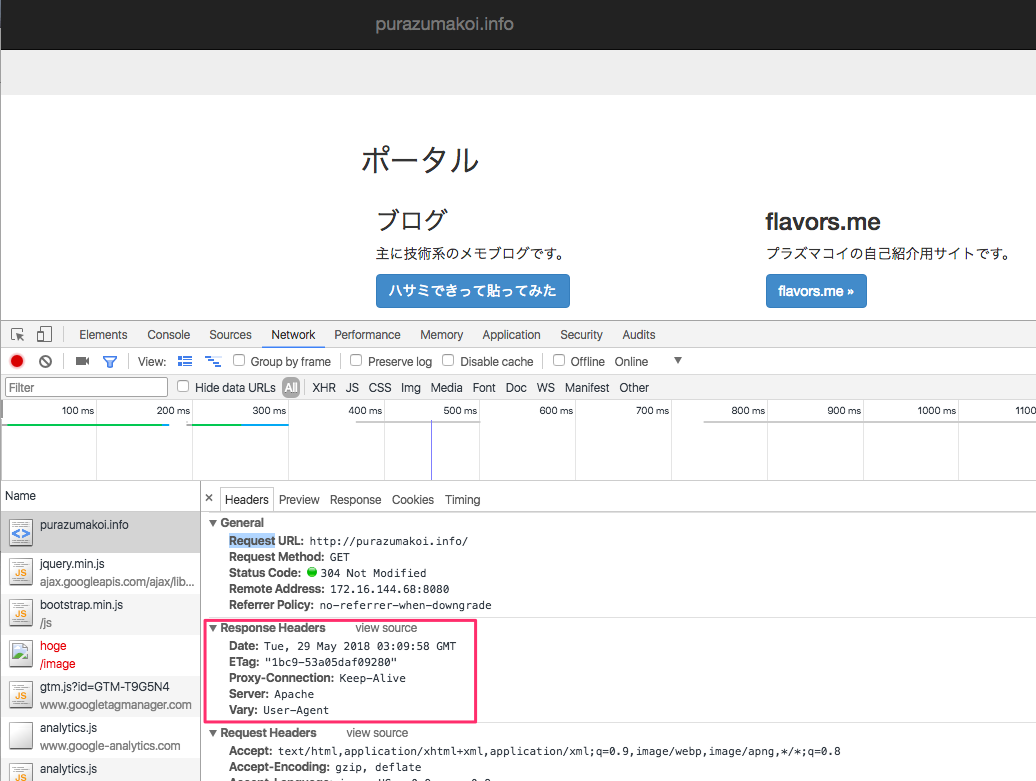The width and height of the screenshot is (1036, 781).
Task: Click the blue Japanese blog button
Action: pyautogui.click(x=472, y=291)
